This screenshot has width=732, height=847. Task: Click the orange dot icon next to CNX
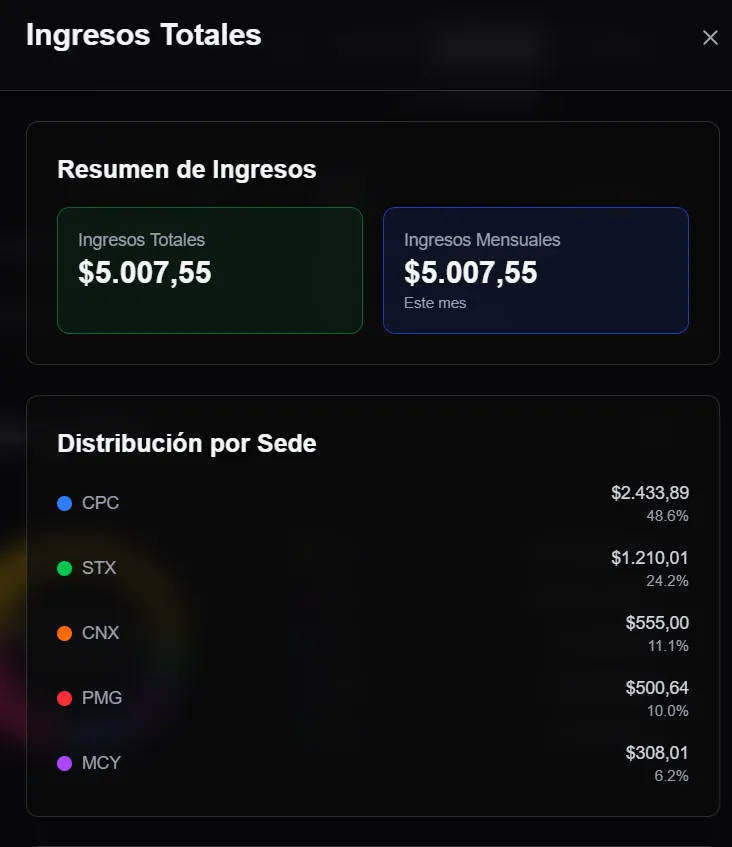62,633
